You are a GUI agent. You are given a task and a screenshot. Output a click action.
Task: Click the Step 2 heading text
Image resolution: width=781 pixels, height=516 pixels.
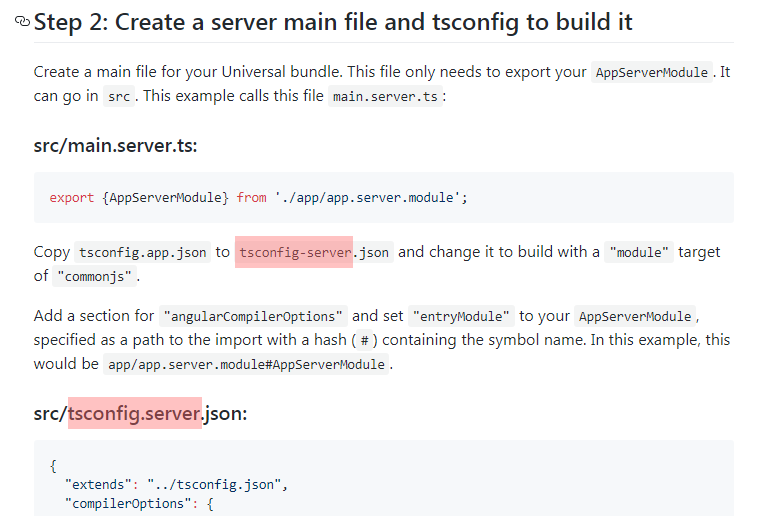click(x=333, y=22)
